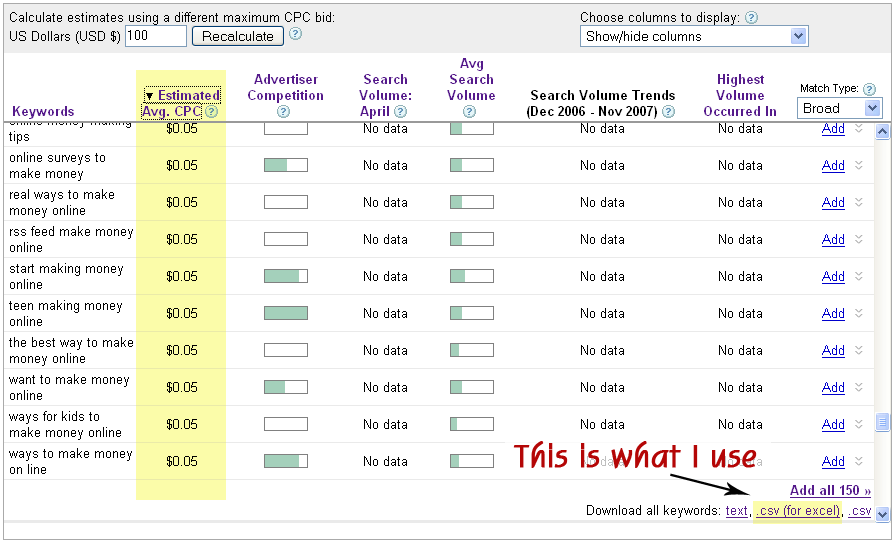Open help icon next to Recalculate button

click(295, 34)
